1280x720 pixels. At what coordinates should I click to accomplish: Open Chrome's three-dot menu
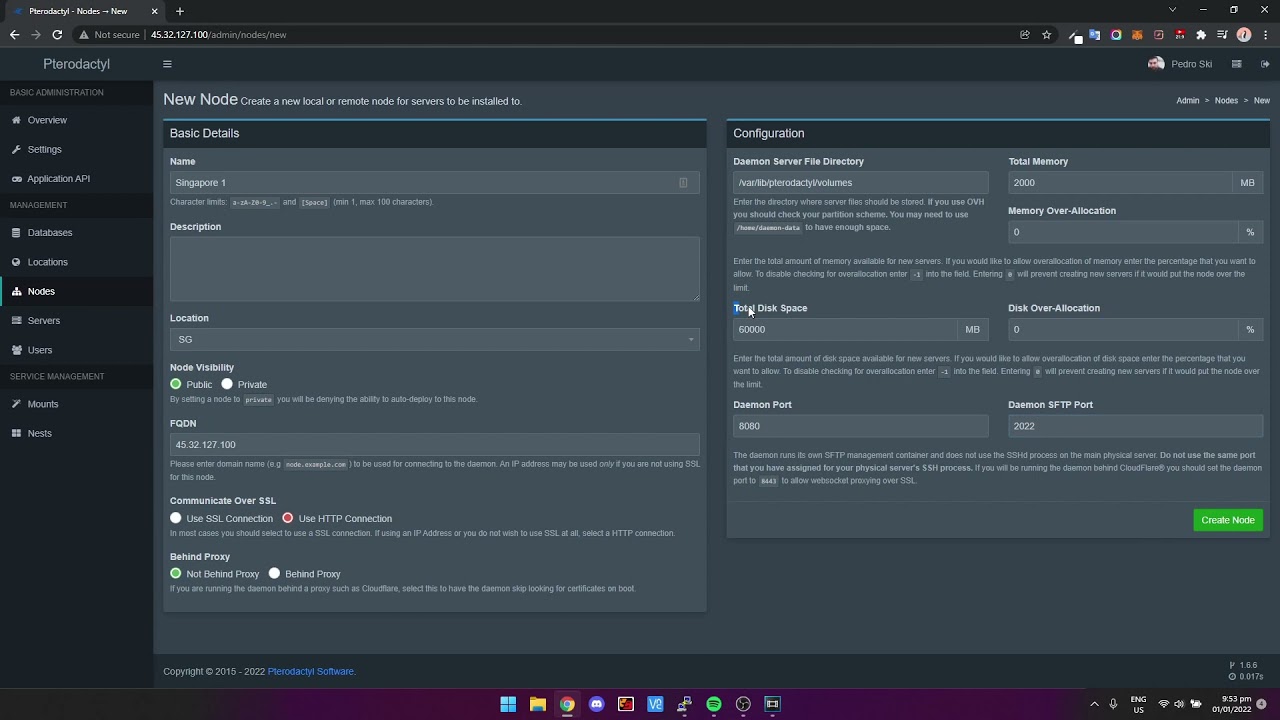1265,34
